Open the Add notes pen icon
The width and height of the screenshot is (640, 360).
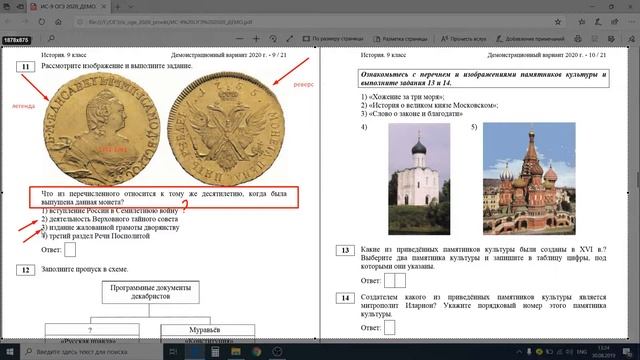[x=598, y=22]
